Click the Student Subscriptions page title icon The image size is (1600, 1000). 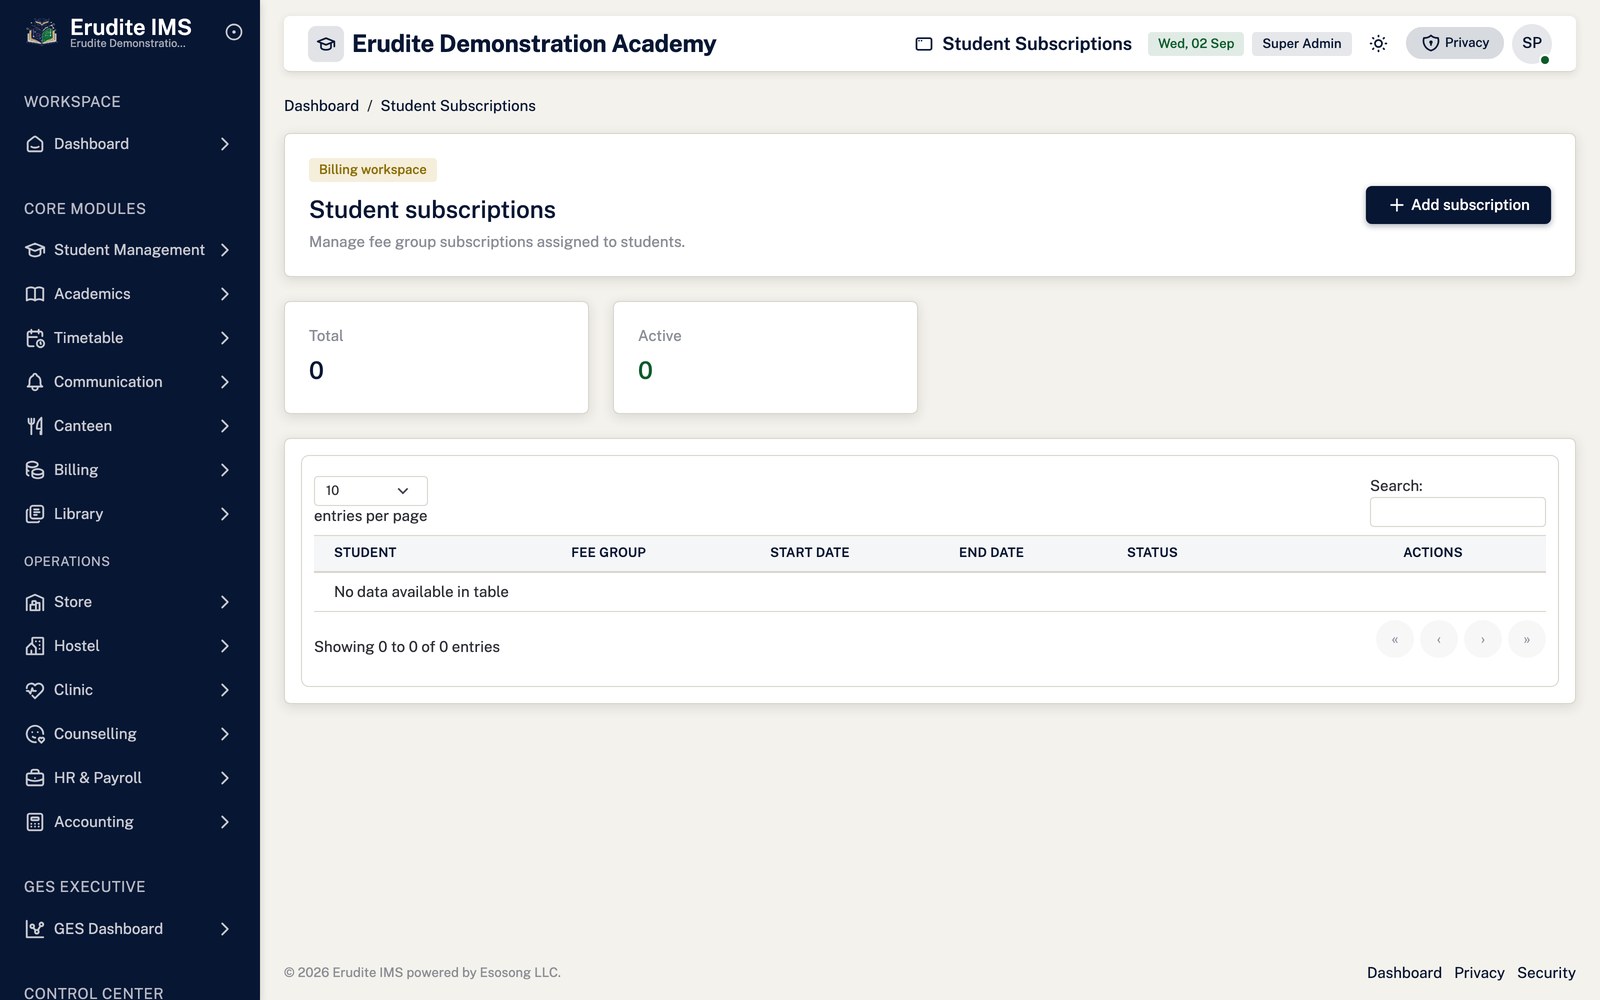[924, 44]
